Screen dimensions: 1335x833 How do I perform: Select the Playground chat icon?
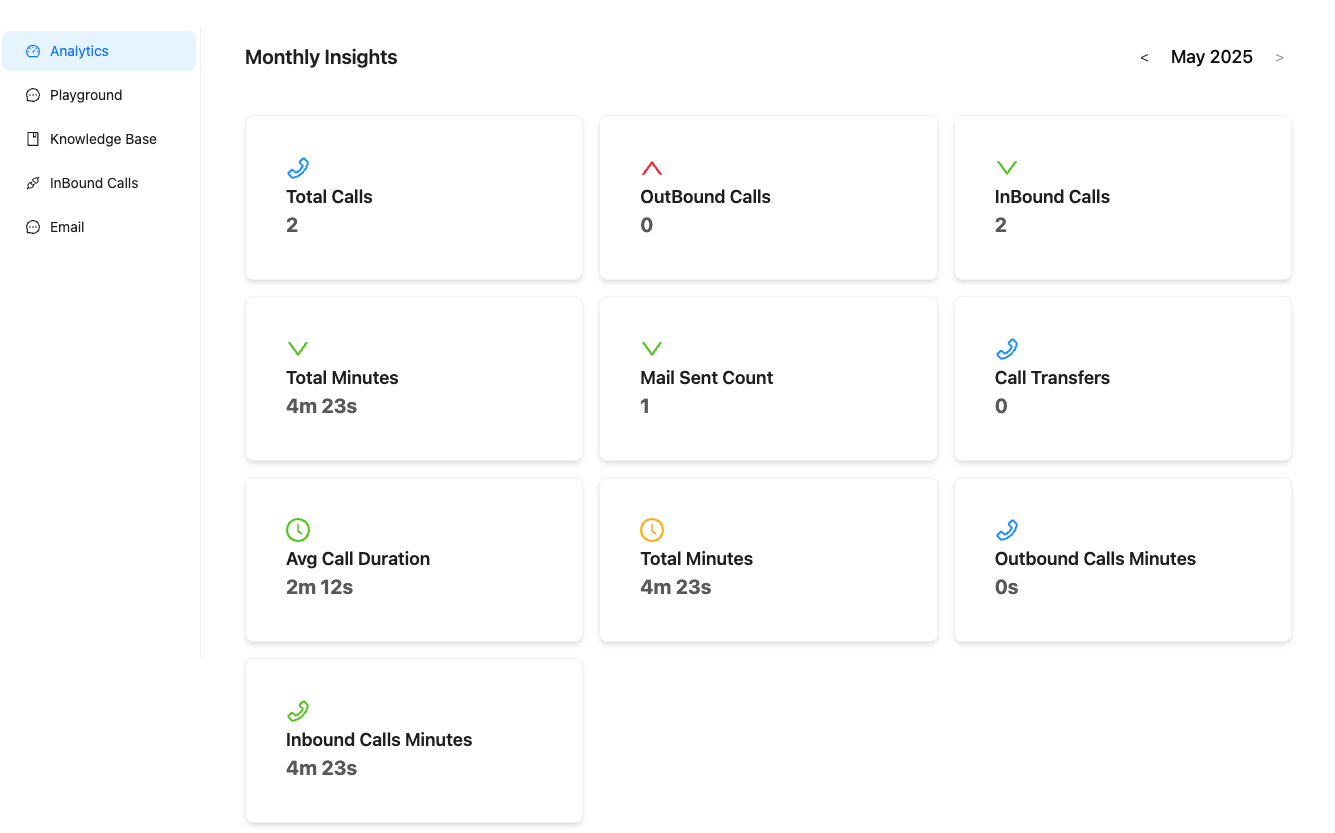pyautogui.click(x=31, y=94)
